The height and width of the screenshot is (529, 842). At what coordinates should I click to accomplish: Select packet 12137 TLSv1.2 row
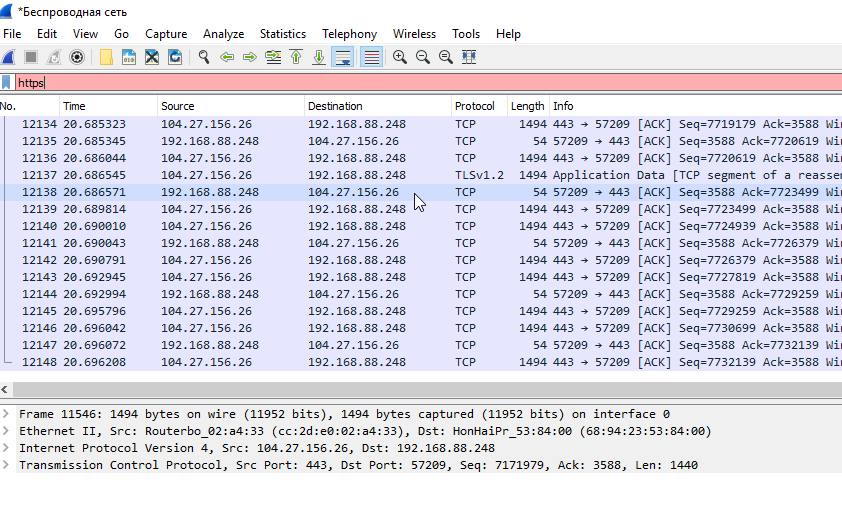421,175
